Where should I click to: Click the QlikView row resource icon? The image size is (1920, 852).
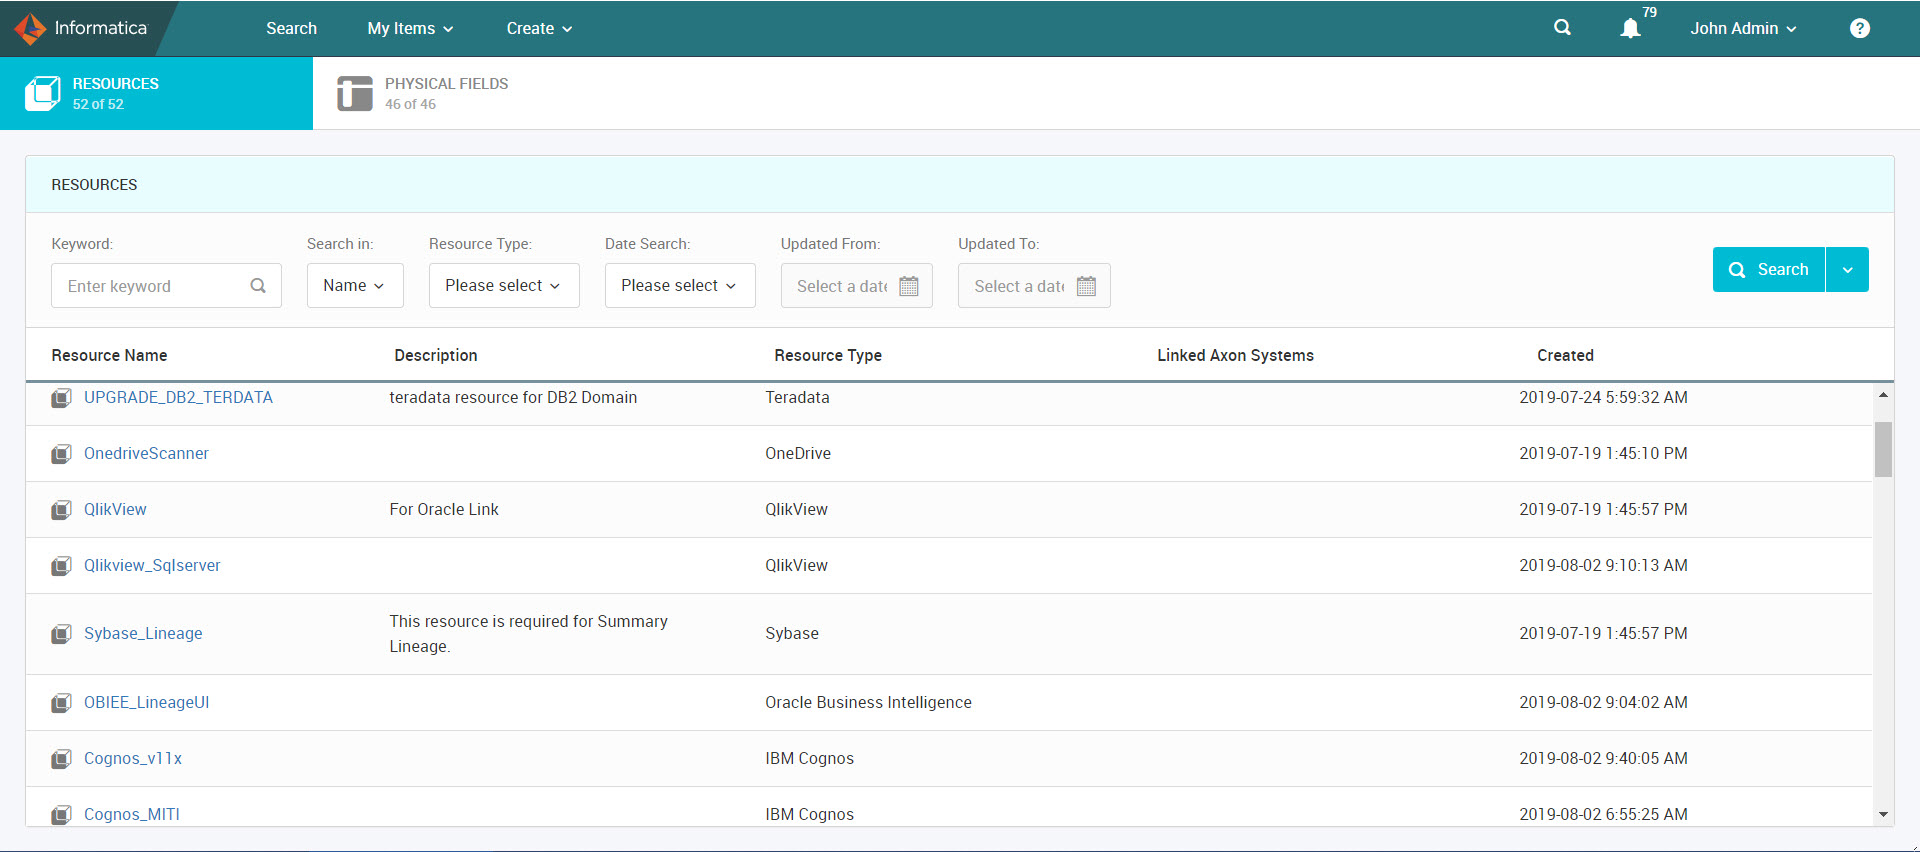click(61, 510)
